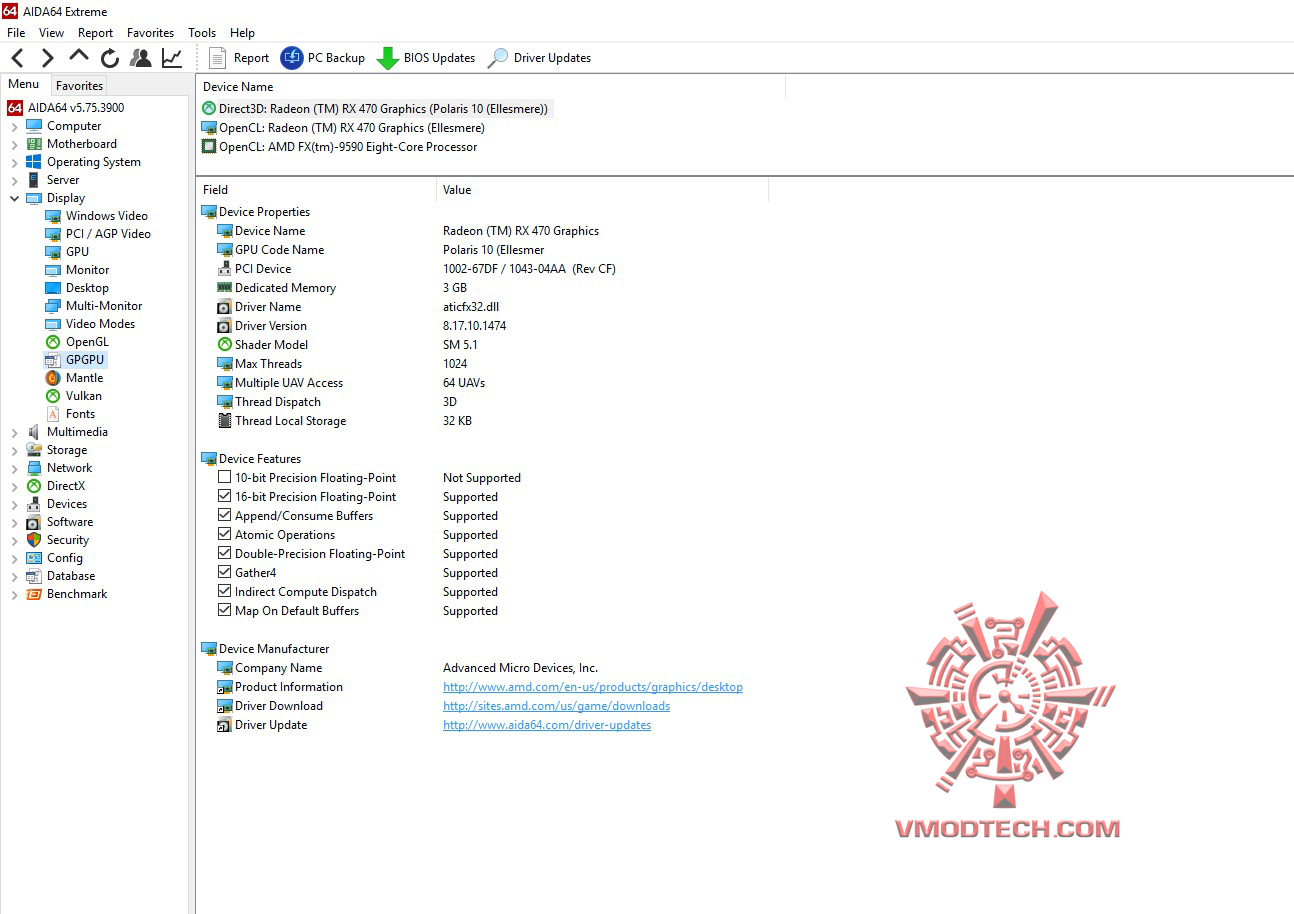Expand the Storage tree node
The height and width of the screenshot is (914, 1294).
[14, 450]
